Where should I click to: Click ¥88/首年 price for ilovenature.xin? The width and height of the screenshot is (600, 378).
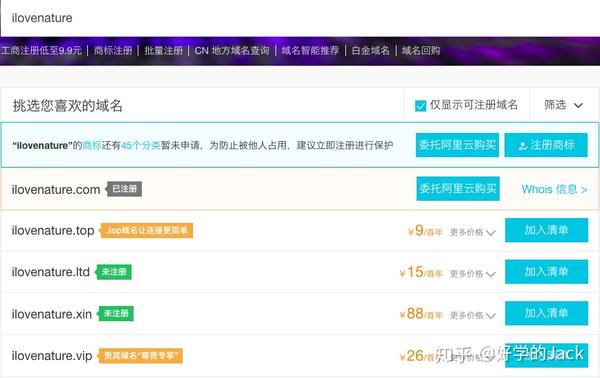point(421,314)
